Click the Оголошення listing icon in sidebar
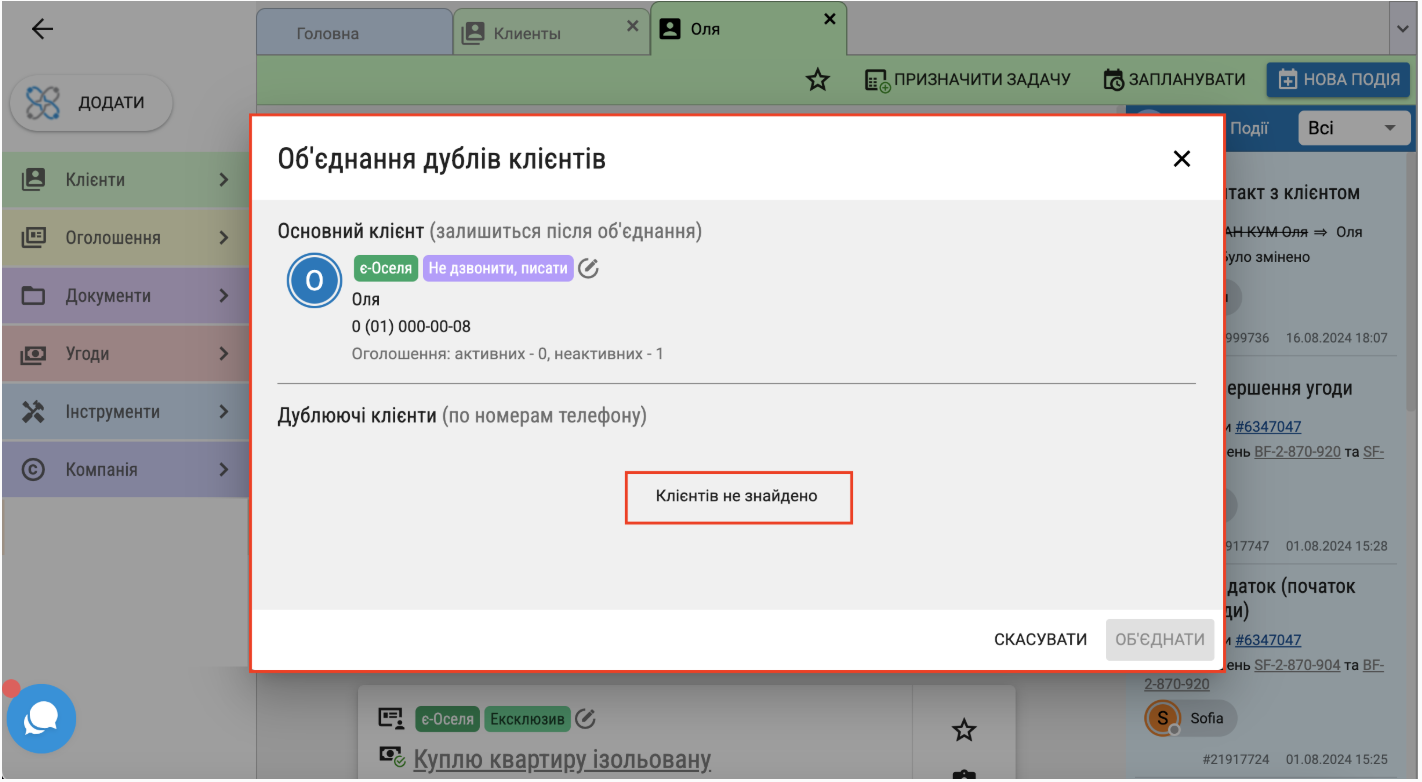The image size is (1422, 782). (34, 238)
